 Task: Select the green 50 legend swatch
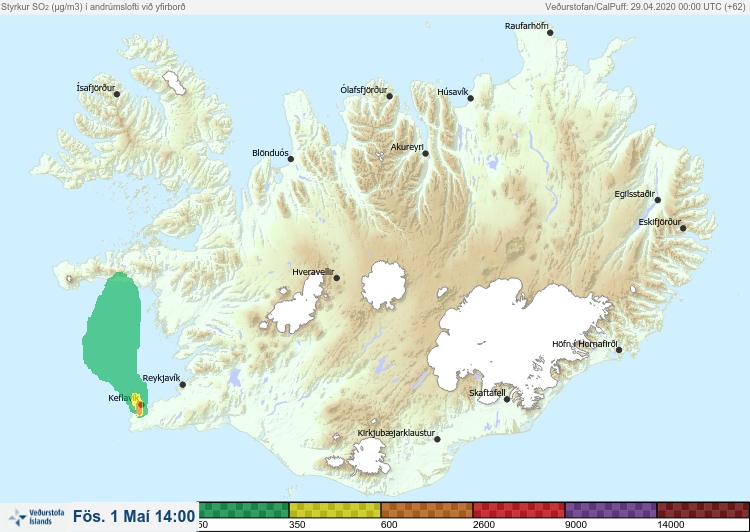pyautogui.click(x=243, y=510)
